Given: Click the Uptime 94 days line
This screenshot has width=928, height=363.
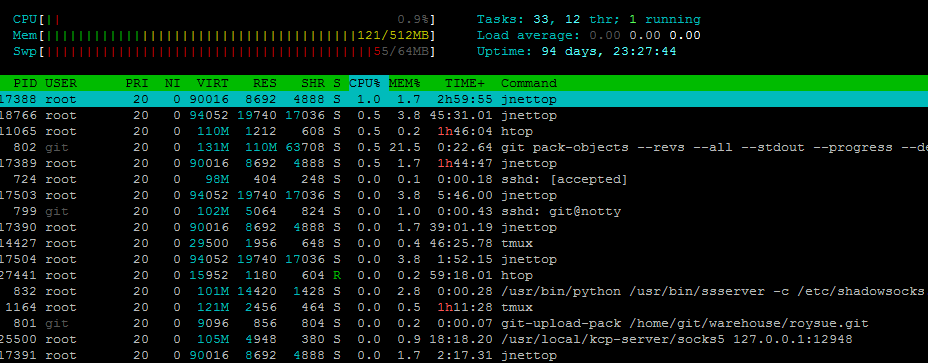Looking at the screenshot, I should coord(576,52).
